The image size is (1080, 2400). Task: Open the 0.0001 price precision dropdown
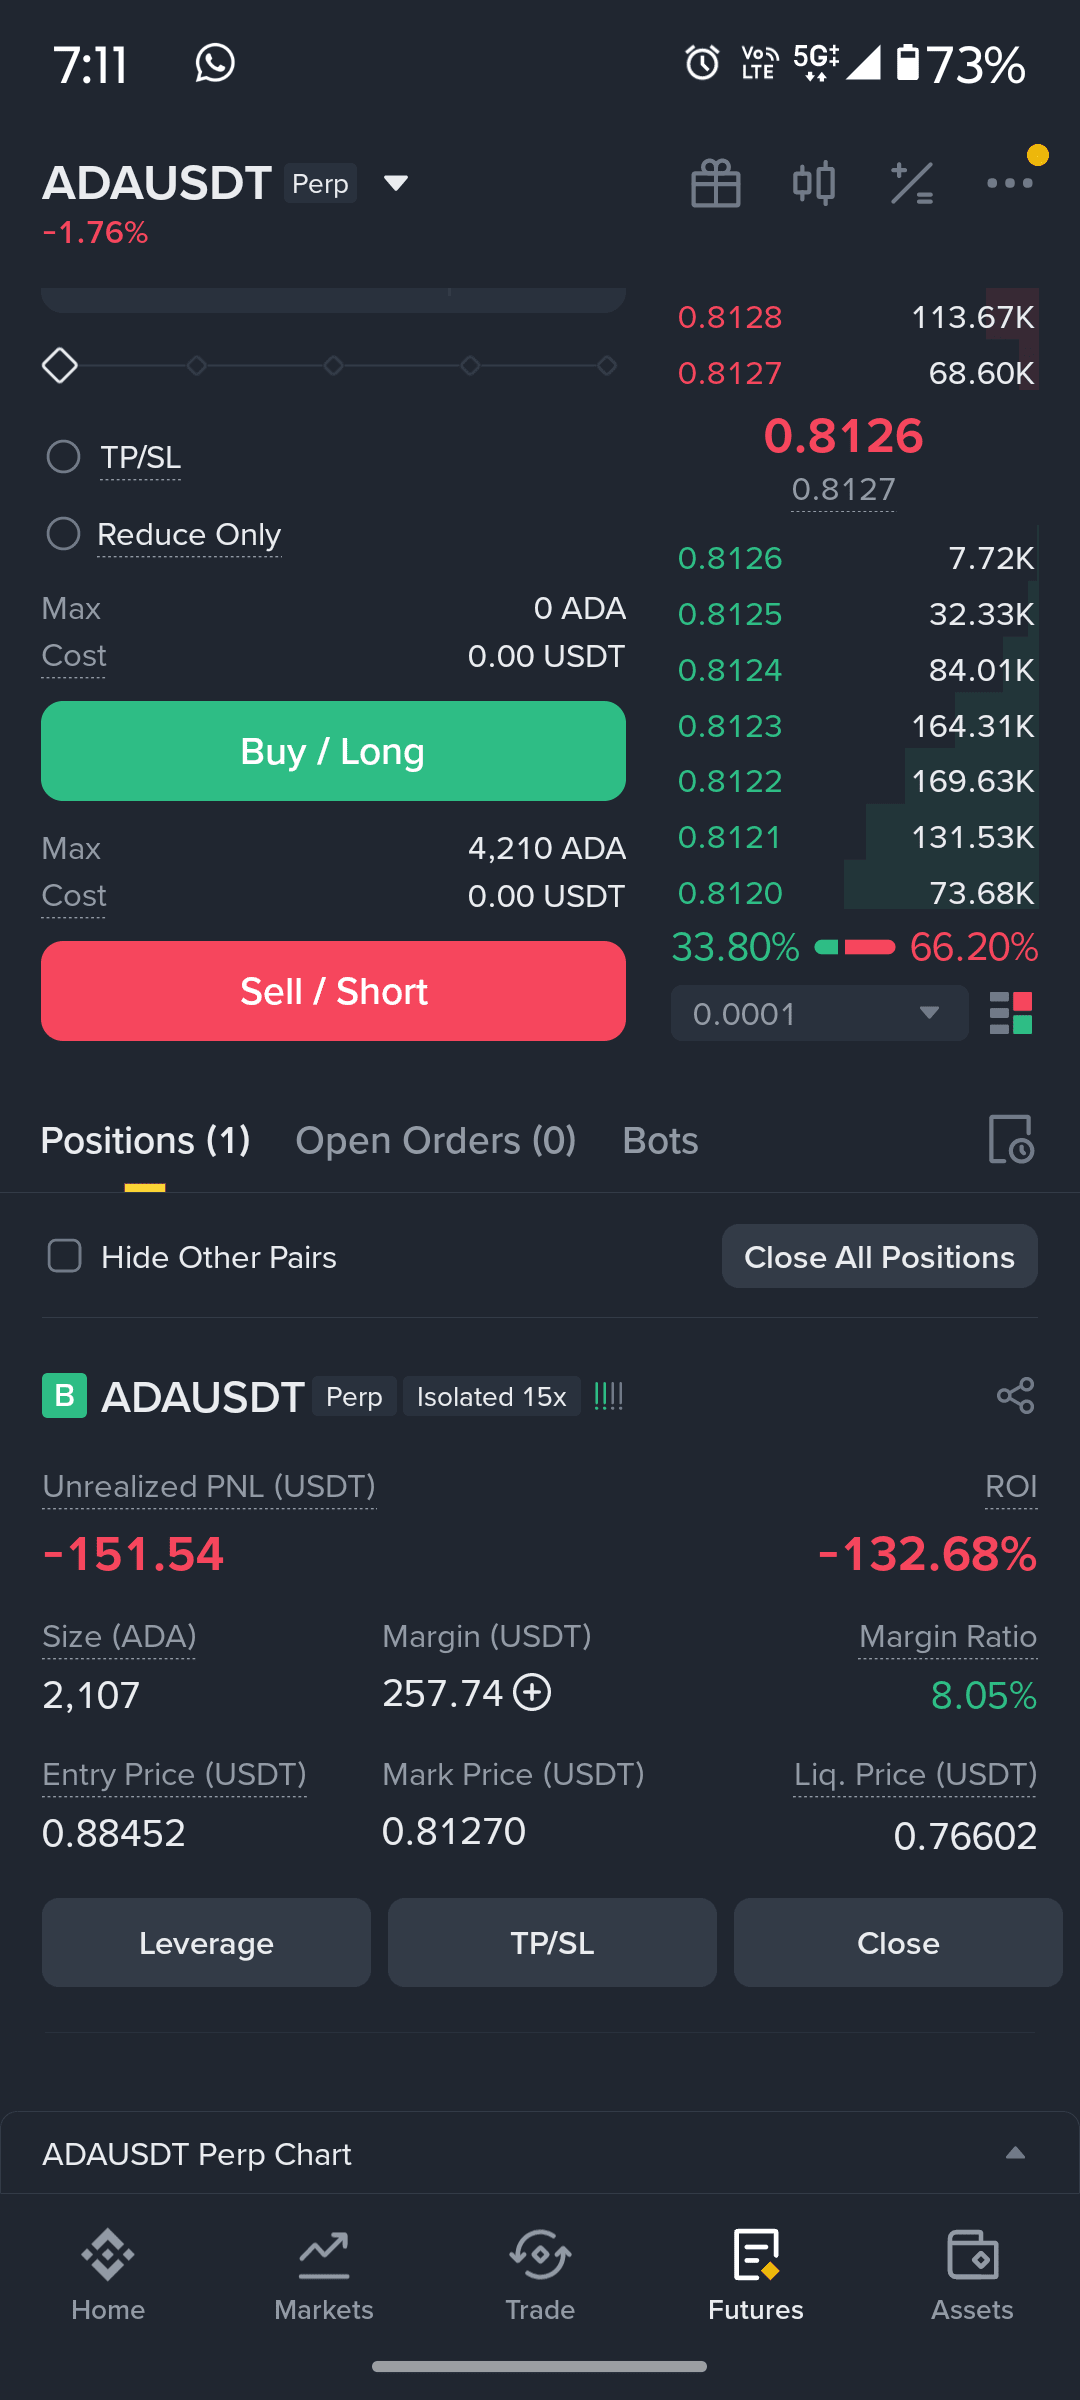pos(820,1013)
